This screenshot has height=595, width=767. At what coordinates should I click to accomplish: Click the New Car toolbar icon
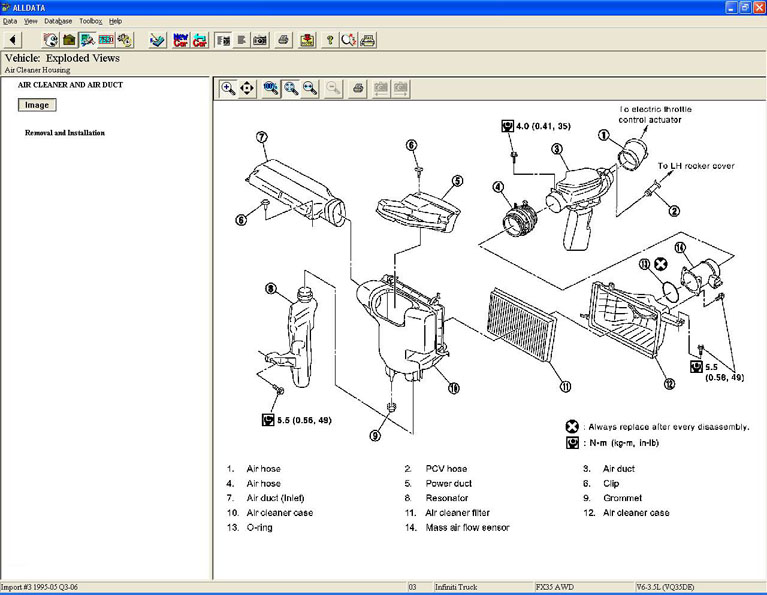pos(180,40)
